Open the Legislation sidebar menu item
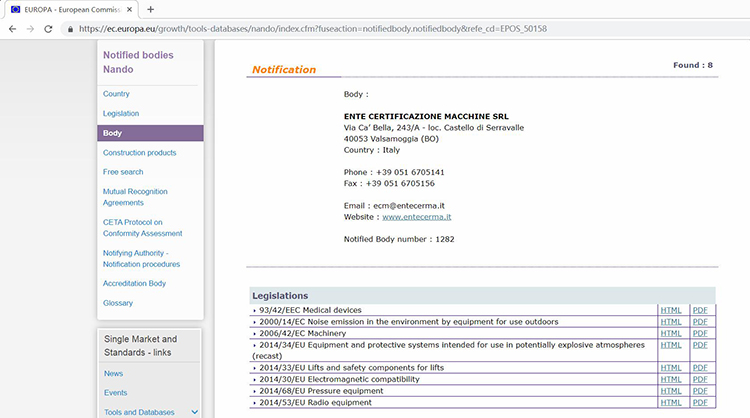This screenshot has width=750, height=418. coord(121,113)
